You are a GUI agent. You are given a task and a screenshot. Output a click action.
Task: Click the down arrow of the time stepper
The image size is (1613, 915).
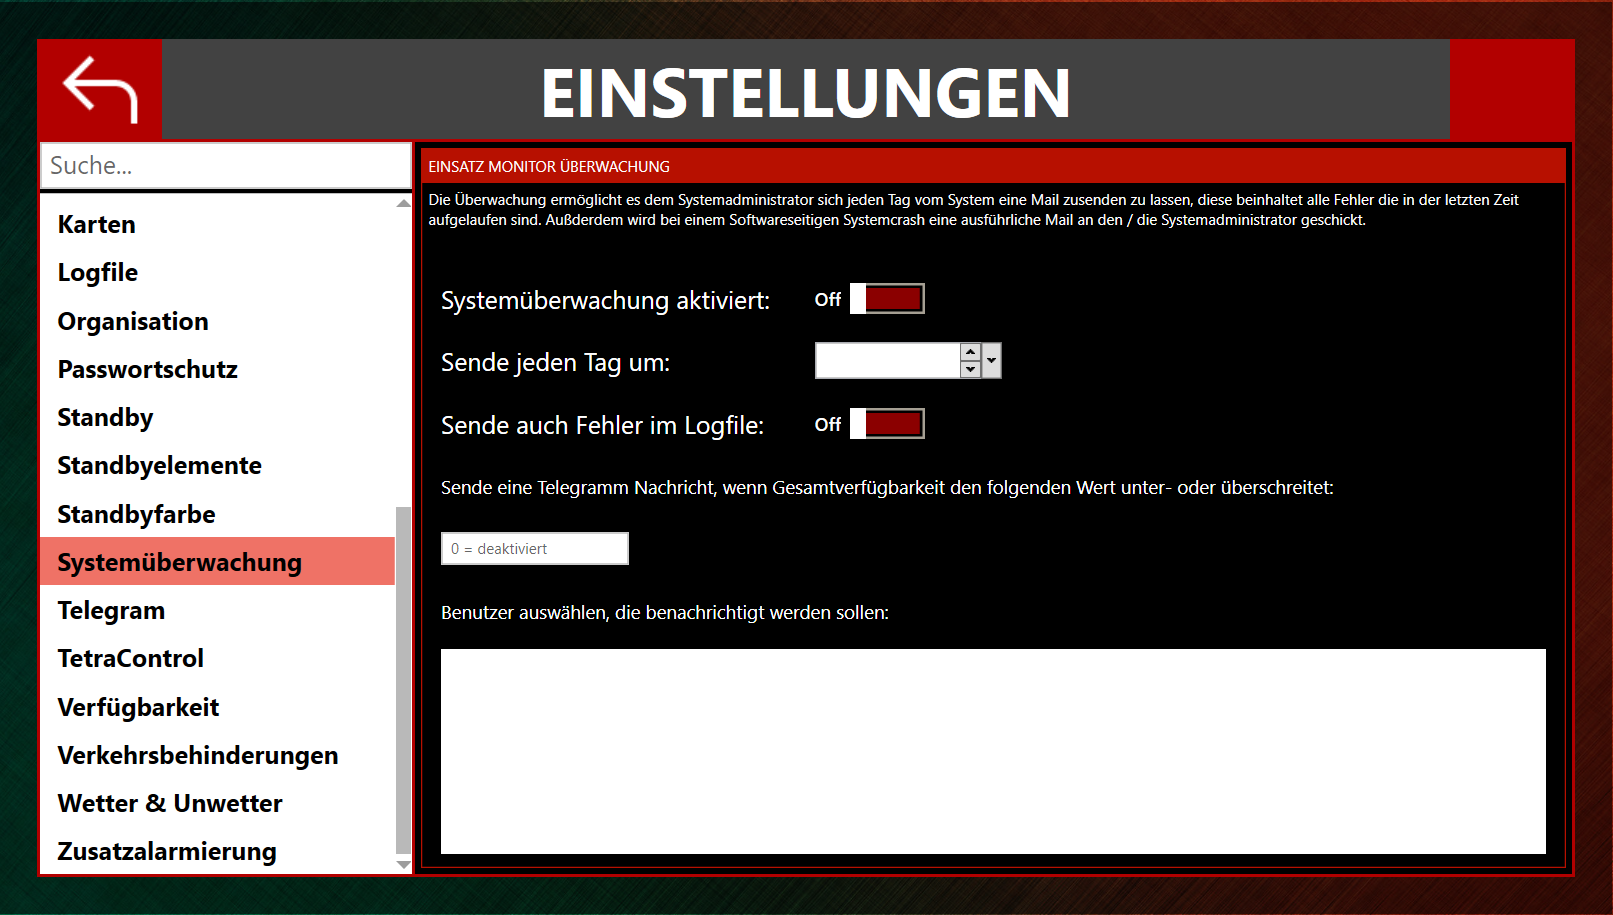click(970, 369)
